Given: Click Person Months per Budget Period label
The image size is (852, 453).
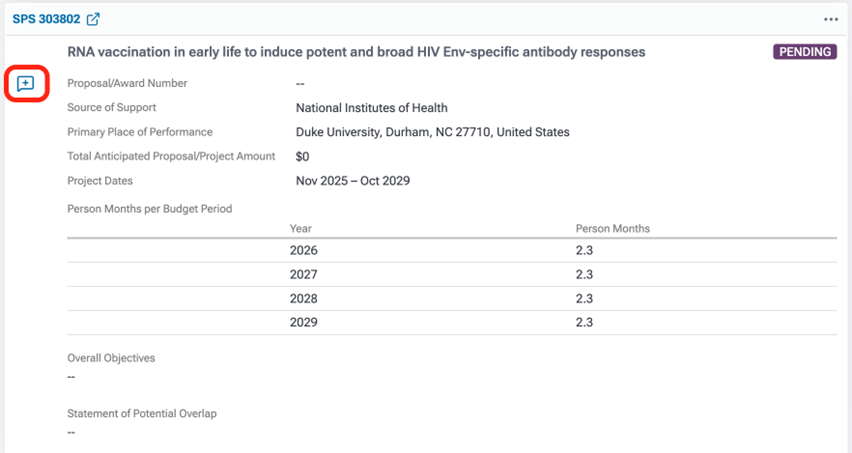Looking at the screenshot, I should pyautogui.click(x=149, y=209).
